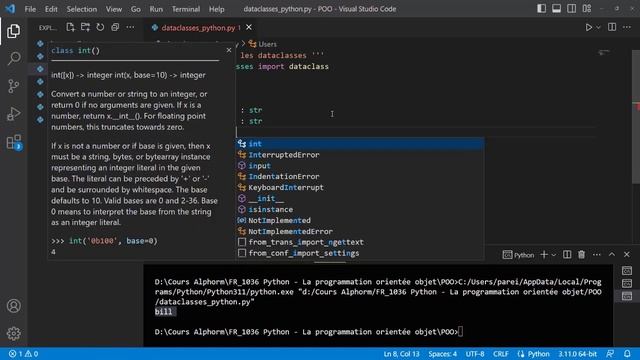Open run options dropdown arrow

coord(598,27)
